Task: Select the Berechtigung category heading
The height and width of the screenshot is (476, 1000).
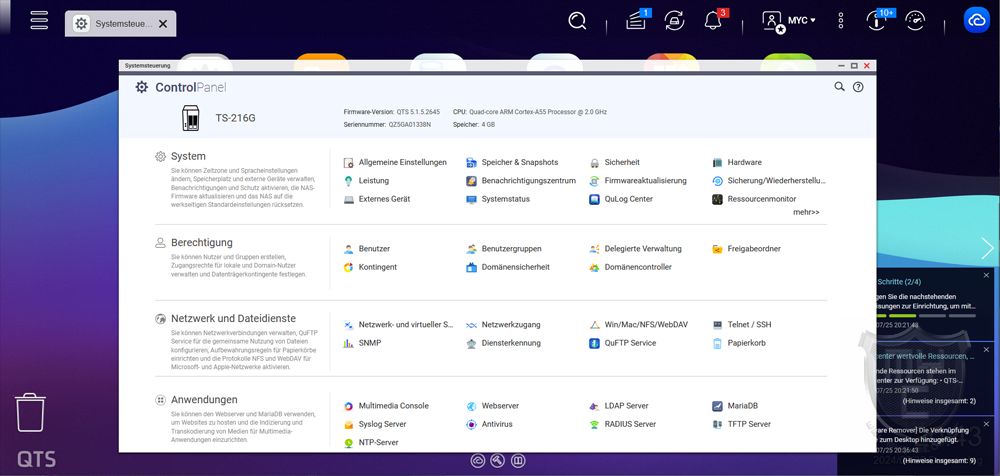Action: click(x=202, y=242)
